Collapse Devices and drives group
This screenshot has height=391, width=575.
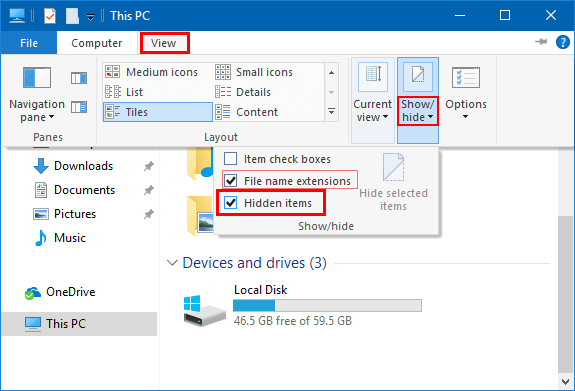point(172,263)
